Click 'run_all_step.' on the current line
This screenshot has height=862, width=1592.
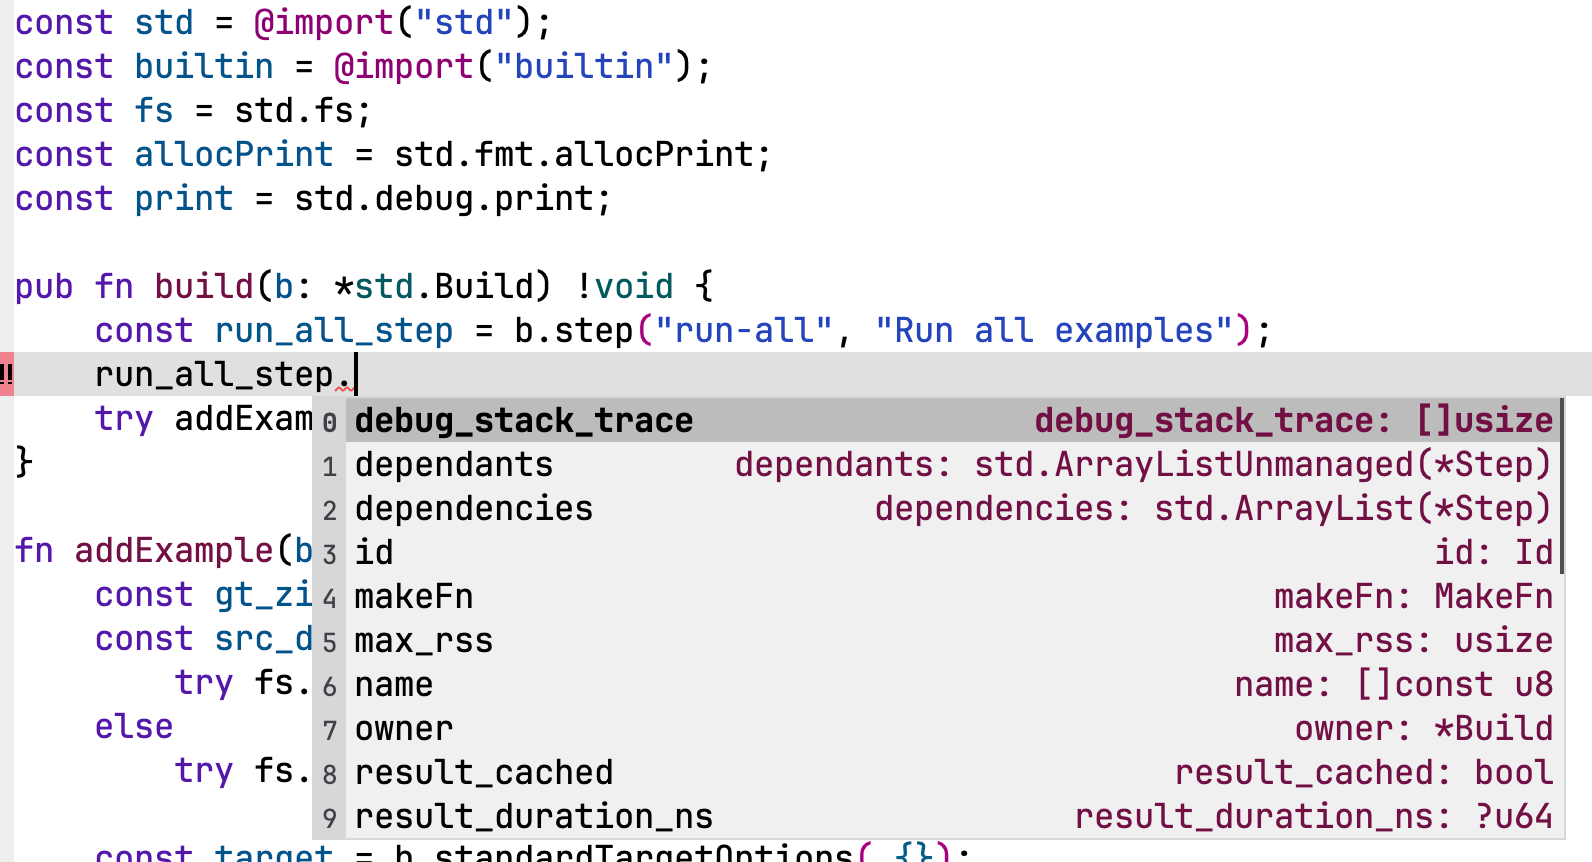click(224, 374)
